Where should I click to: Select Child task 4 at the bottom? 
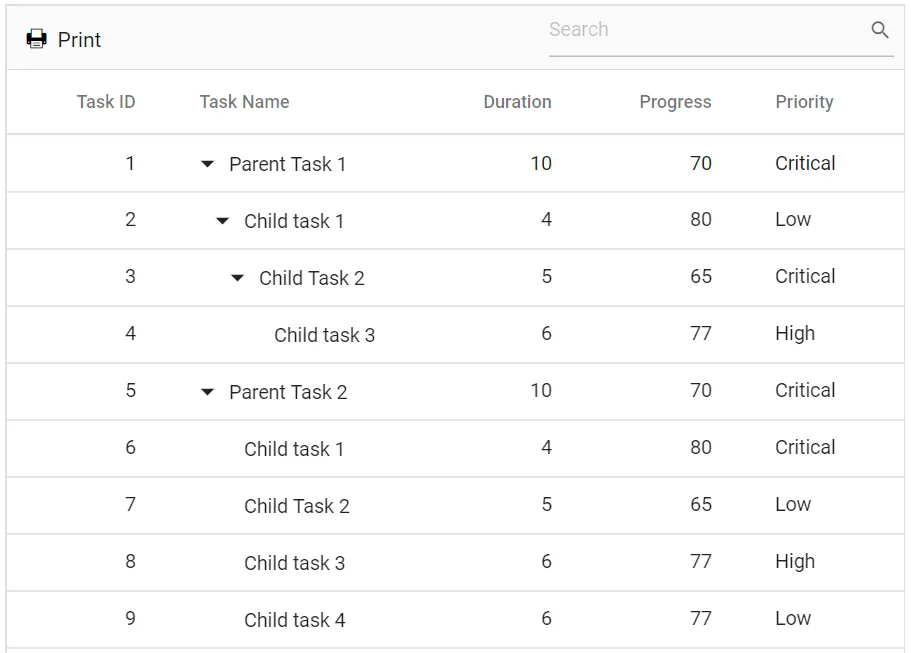(x=295, y=619)
